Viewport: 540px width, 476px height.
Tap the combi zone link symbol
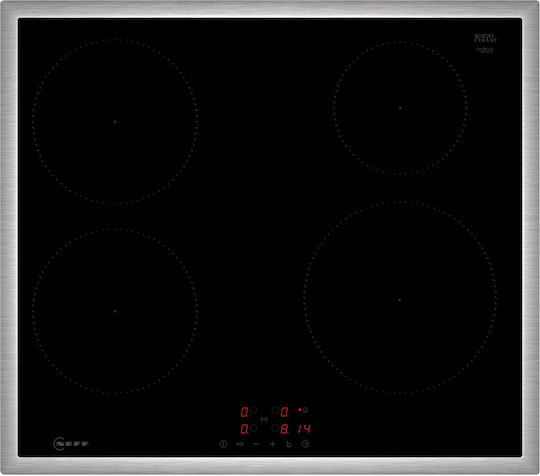264,419
